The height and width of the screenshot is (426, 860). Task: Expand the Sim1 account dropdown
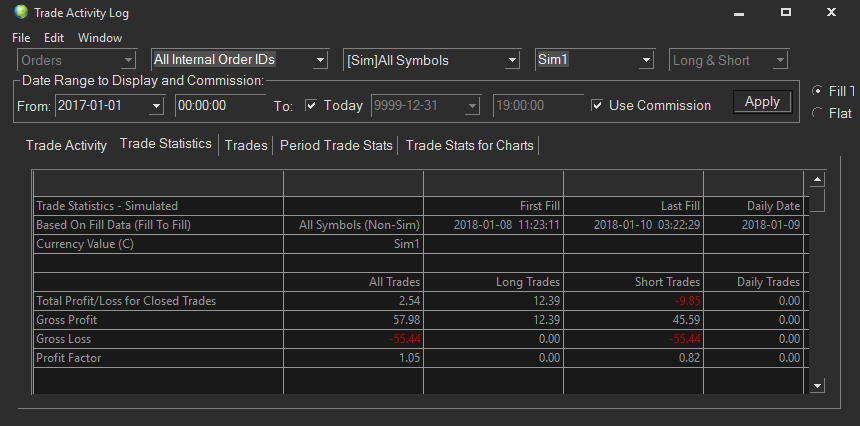pyautogui.click(x=646, y=60)
